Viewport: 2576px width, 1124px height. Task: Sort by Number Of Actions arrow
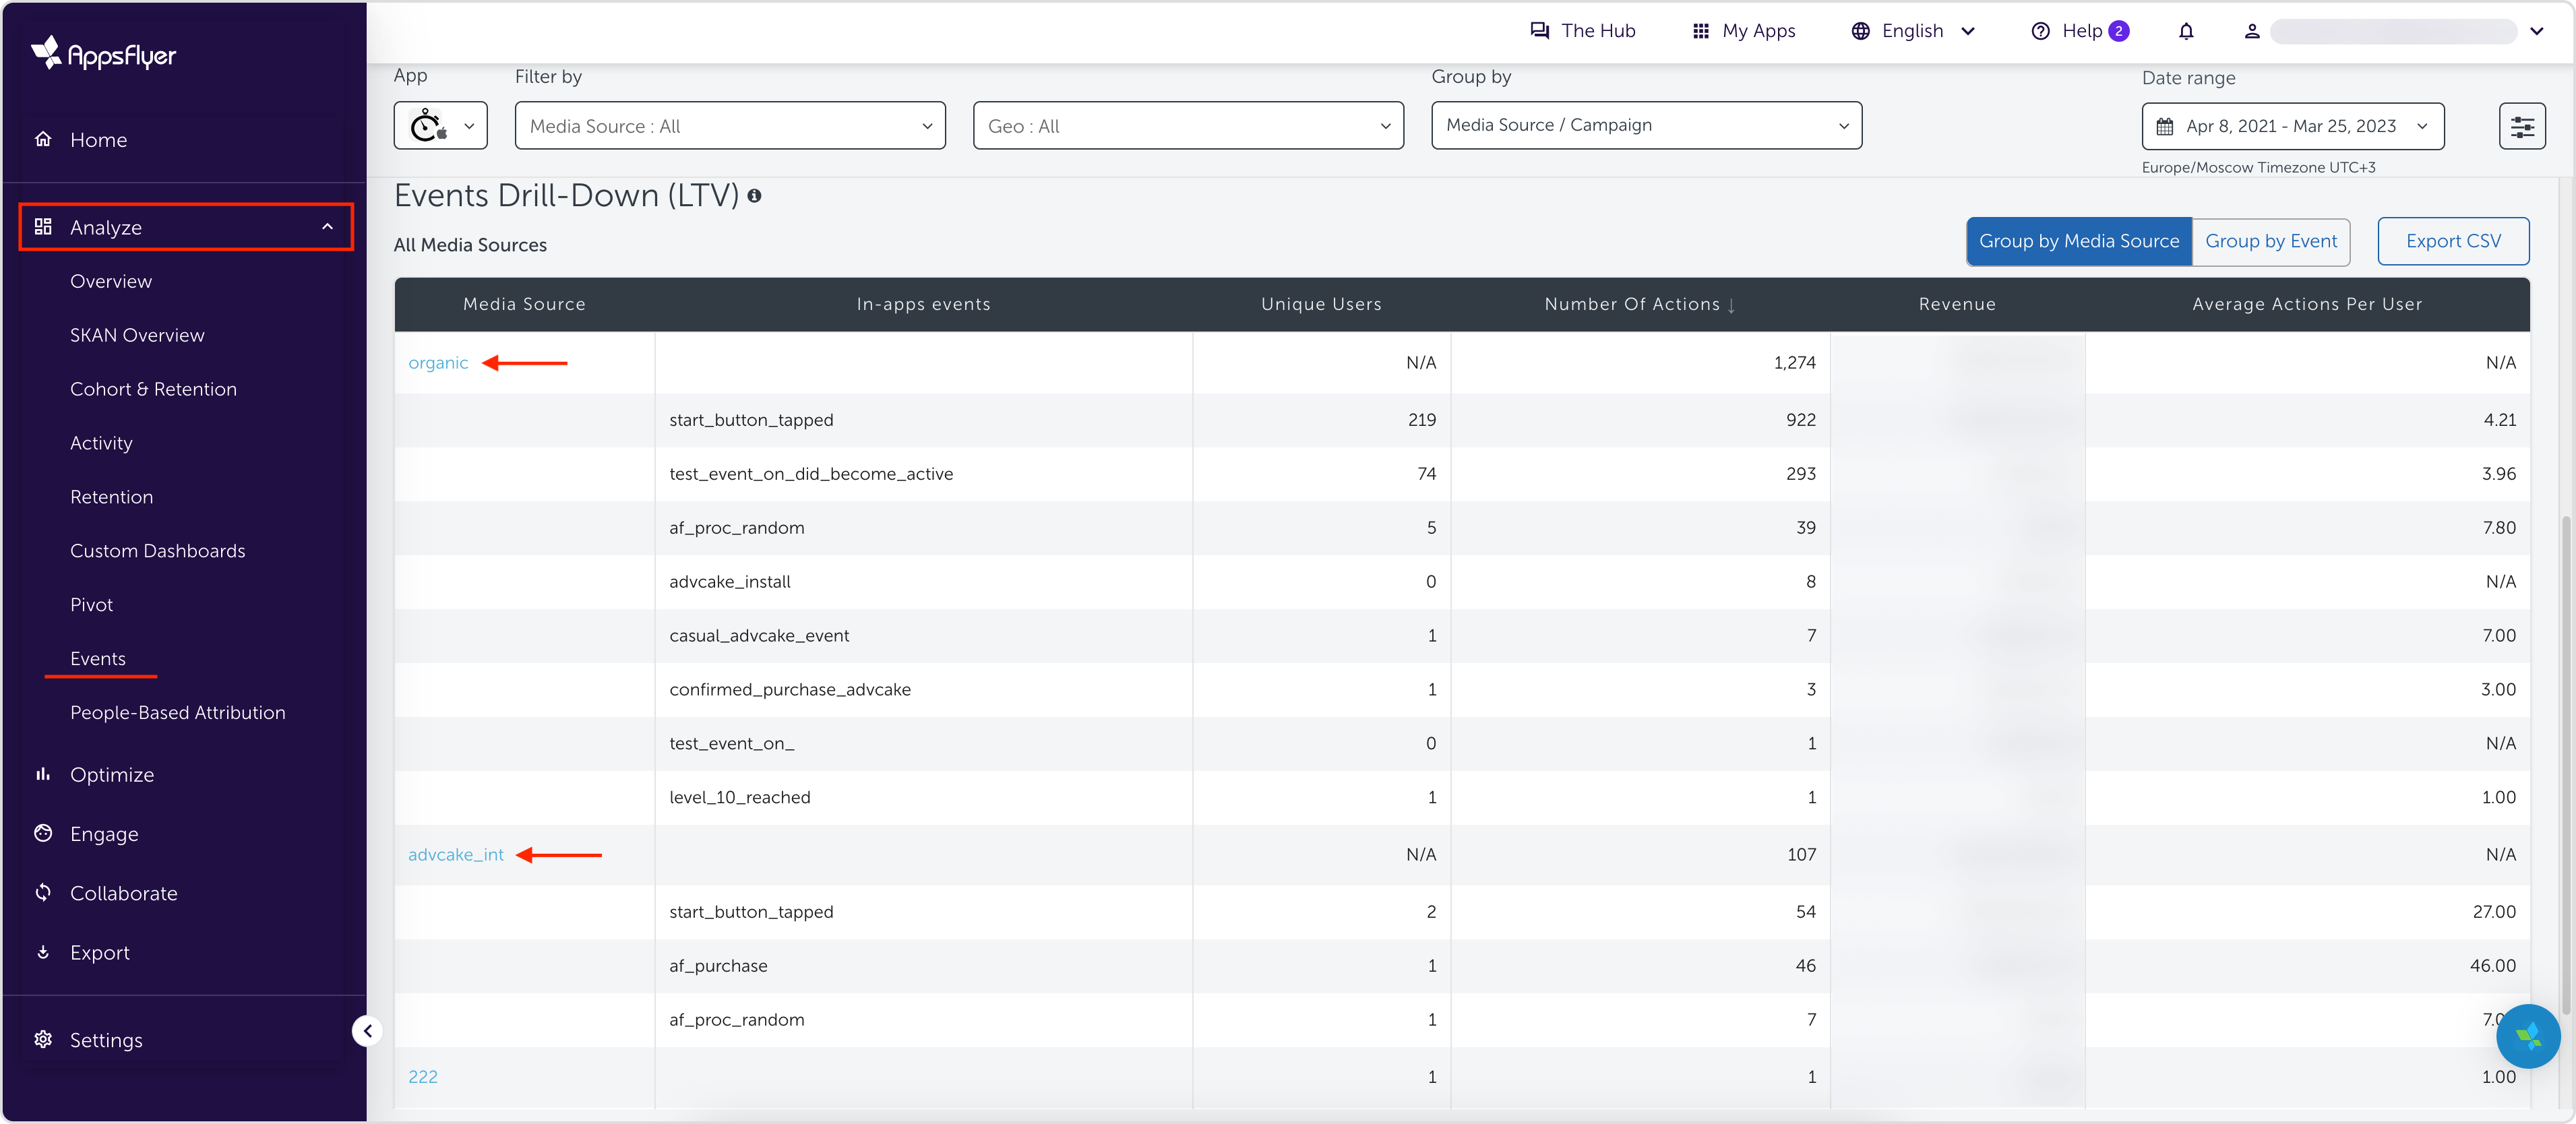1731,305
